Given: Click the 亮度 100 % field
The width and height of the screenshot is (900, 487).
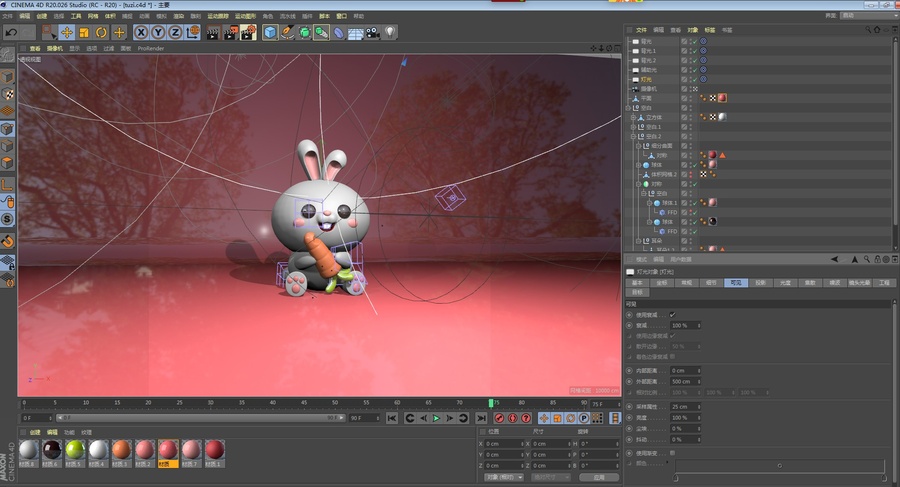Looking at the screenshot, I should point(685,418).
